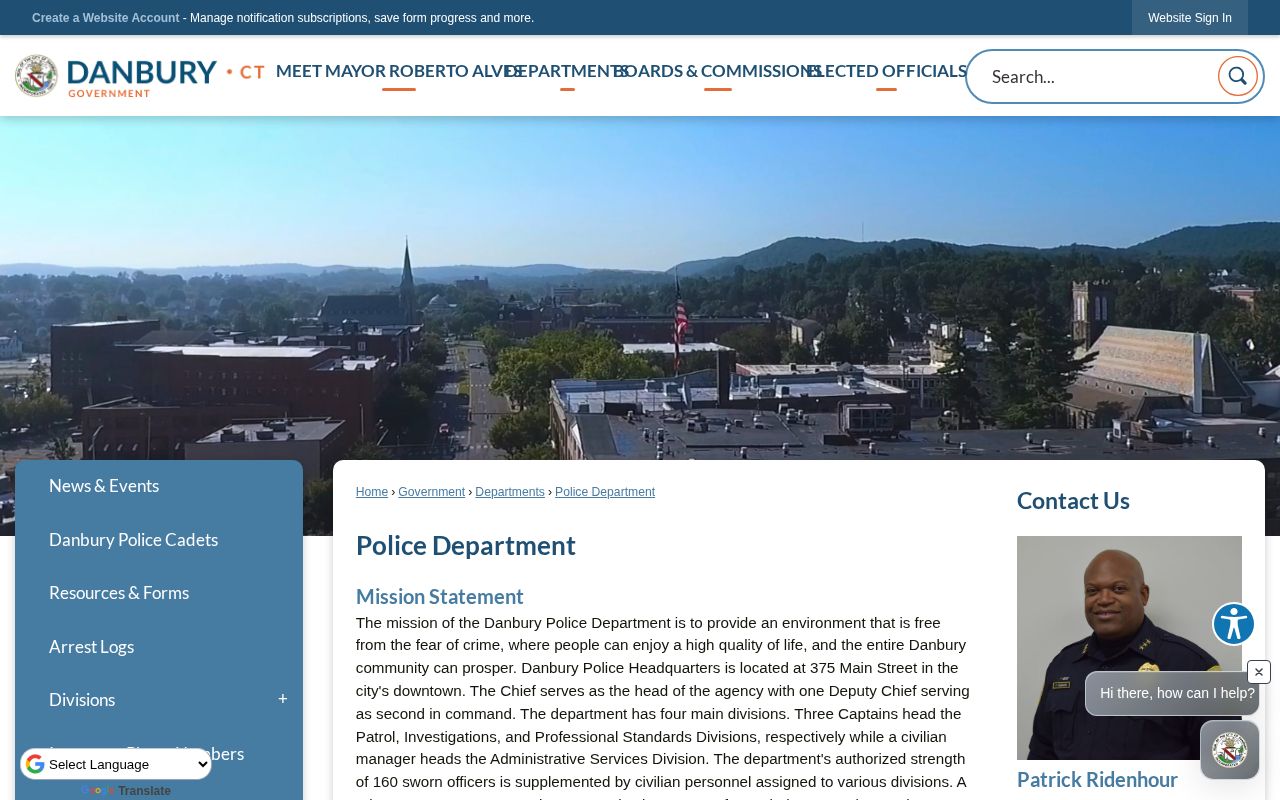Go to Departments breadcrumb
Image resolution: width=1280 pixels, height=800 pixels.
(510, 492)
